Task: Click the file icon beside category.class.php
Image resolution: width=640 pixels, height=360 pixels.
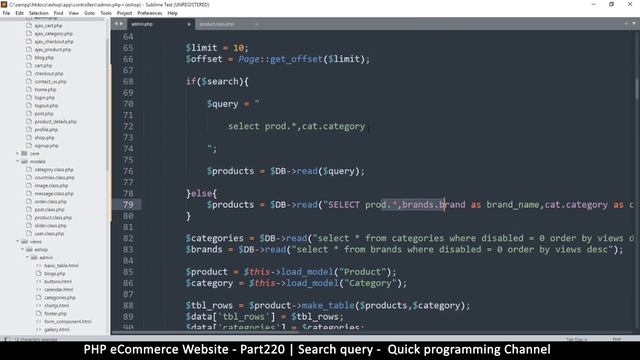Action: click(x=29, y=169)
